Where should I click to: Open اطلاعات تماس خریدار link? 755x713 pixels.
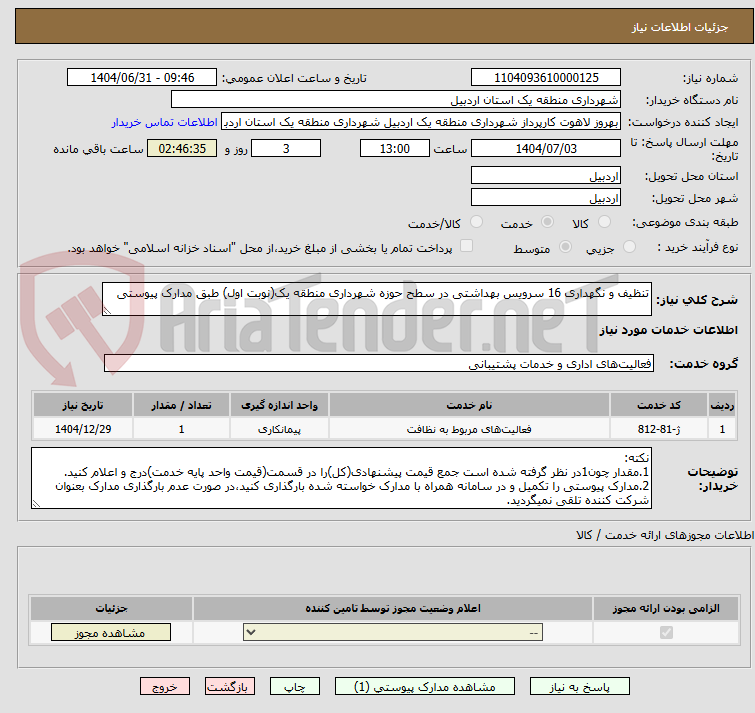coord(165,122)
